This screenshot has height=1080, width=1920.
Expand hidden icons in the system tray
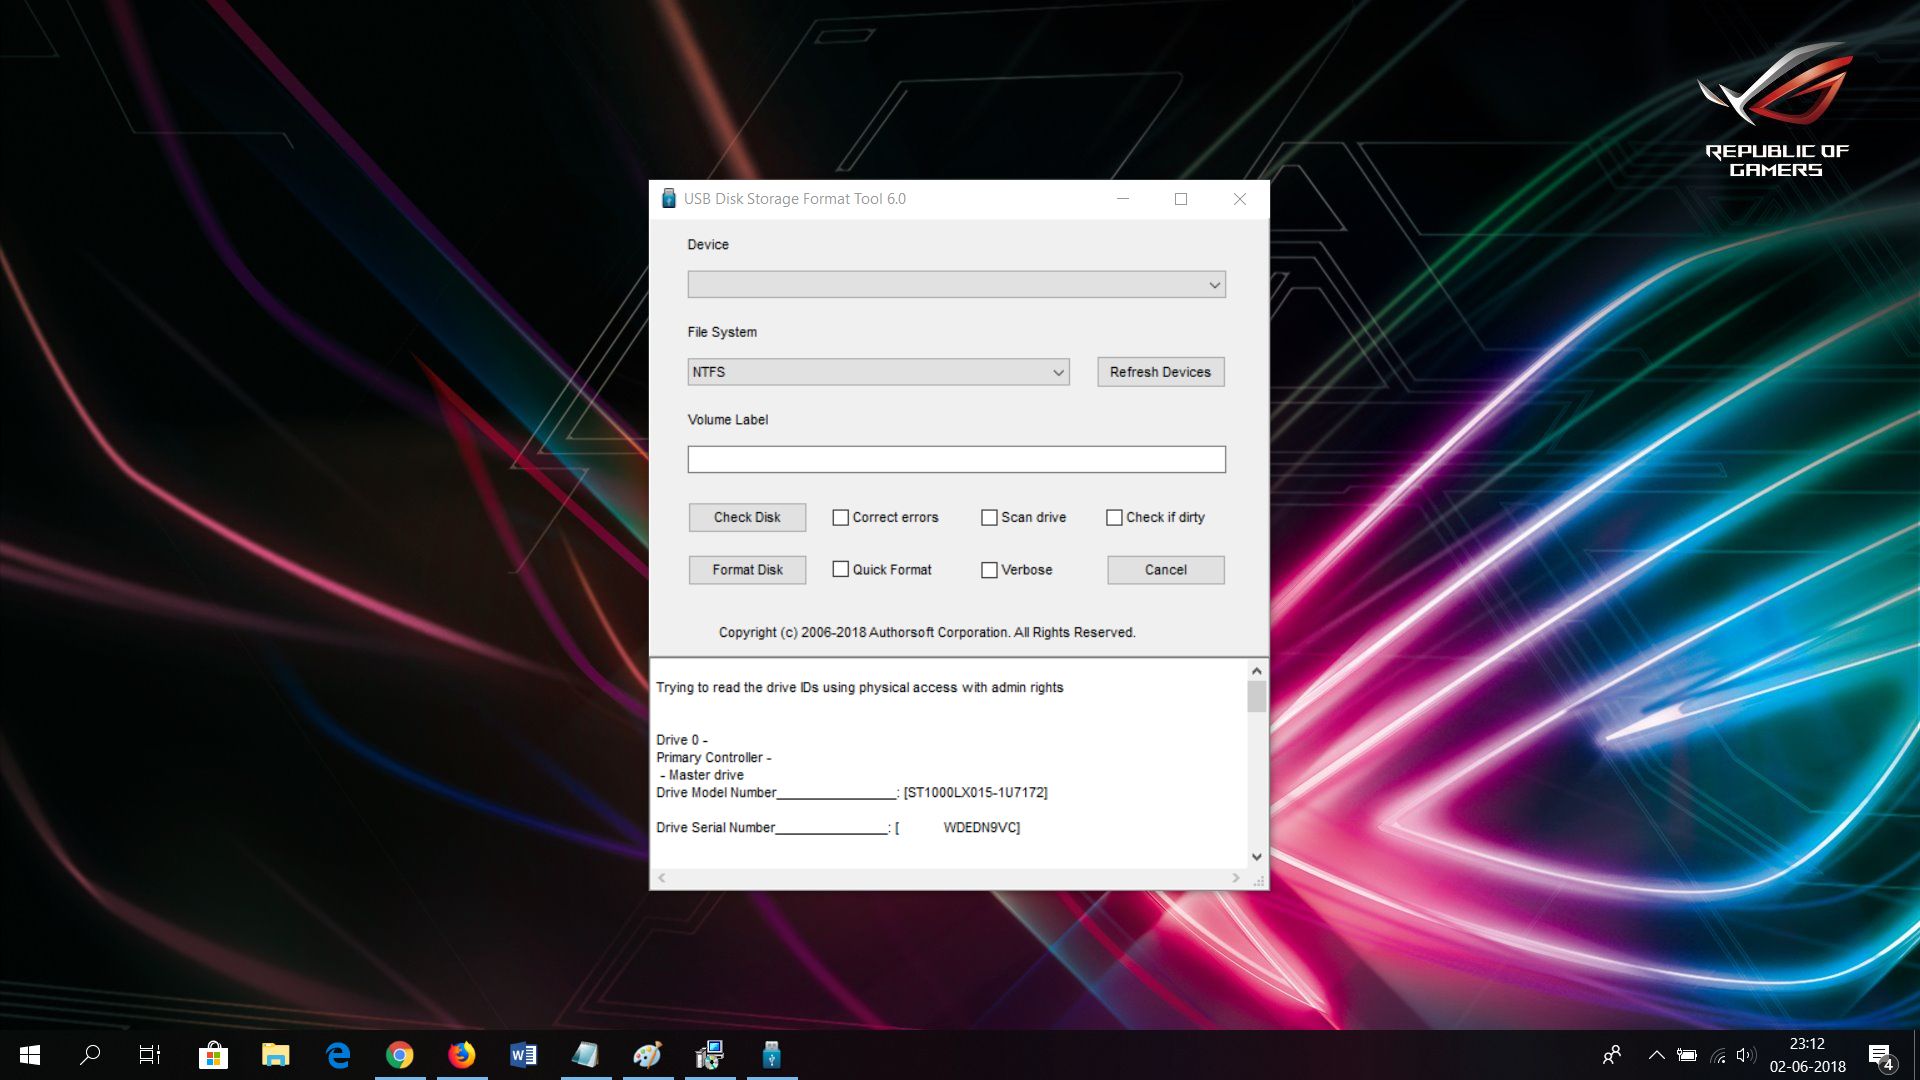point(1657,1055)
